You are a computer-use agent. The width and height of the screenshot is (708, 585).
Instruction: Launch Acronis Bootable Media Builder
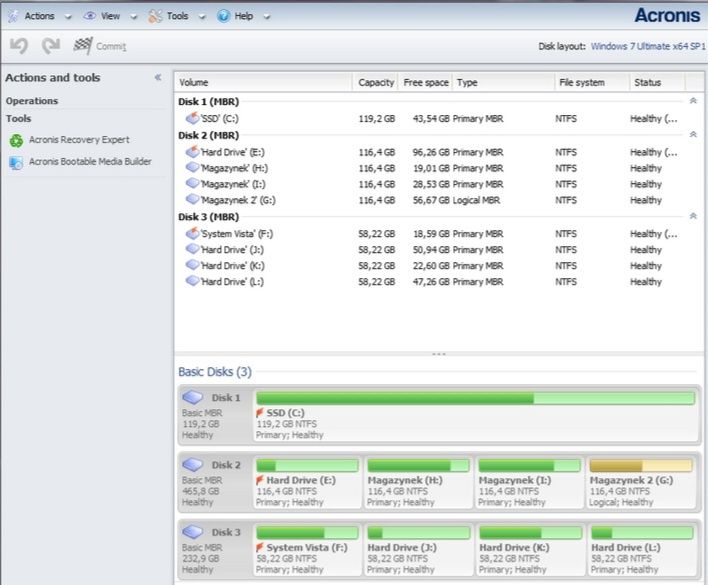pyautogui.click(x=90, y=161)
